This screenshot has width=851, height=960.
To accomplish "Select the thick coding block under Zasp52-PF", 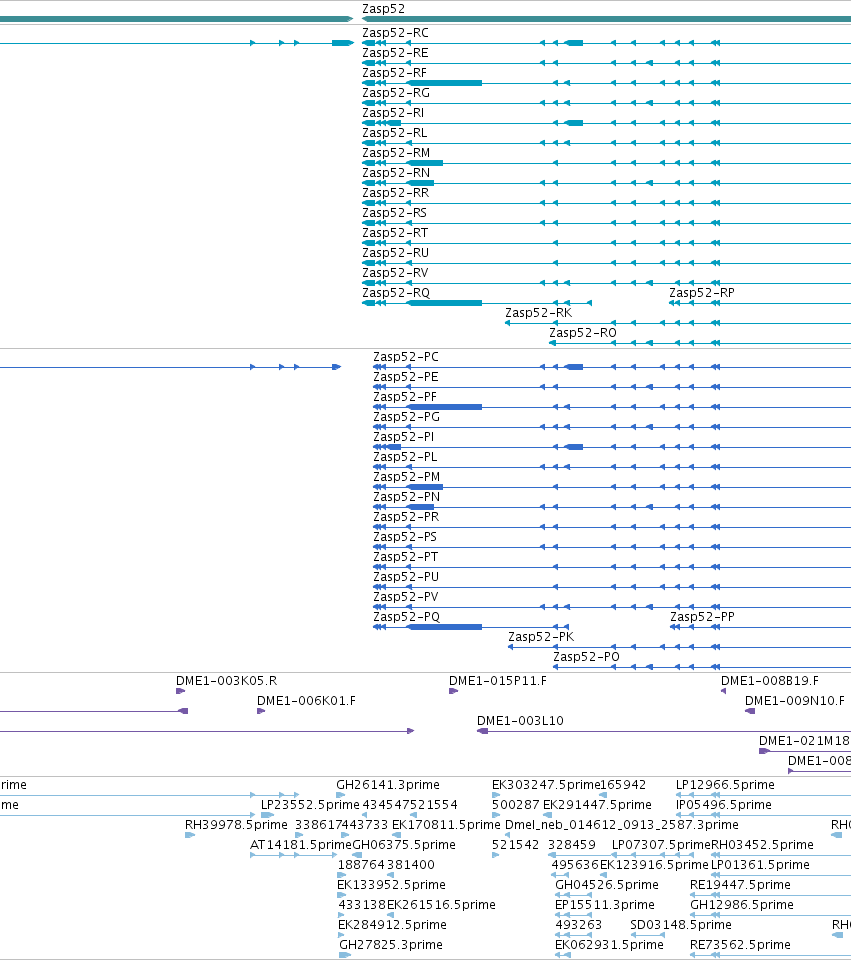I will 445,407.
